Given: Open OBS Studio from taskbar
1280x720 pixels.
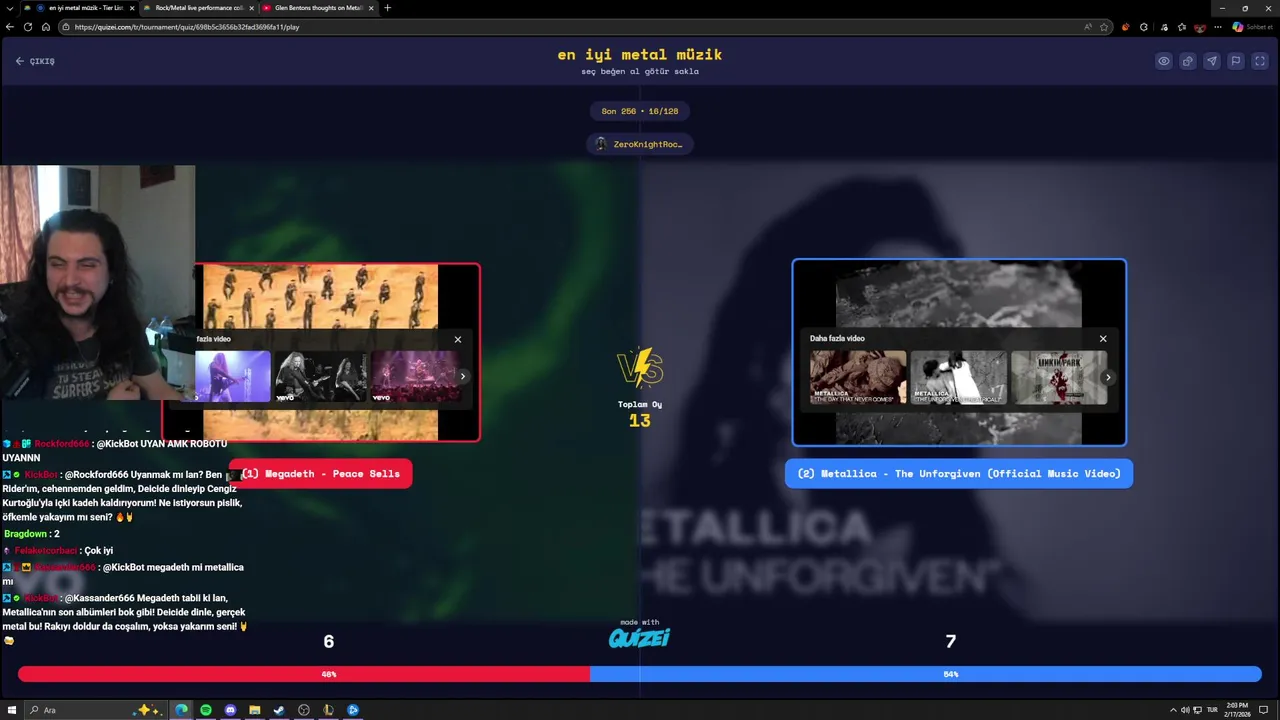Looking at the screenshot, I should tap(304, 710).
